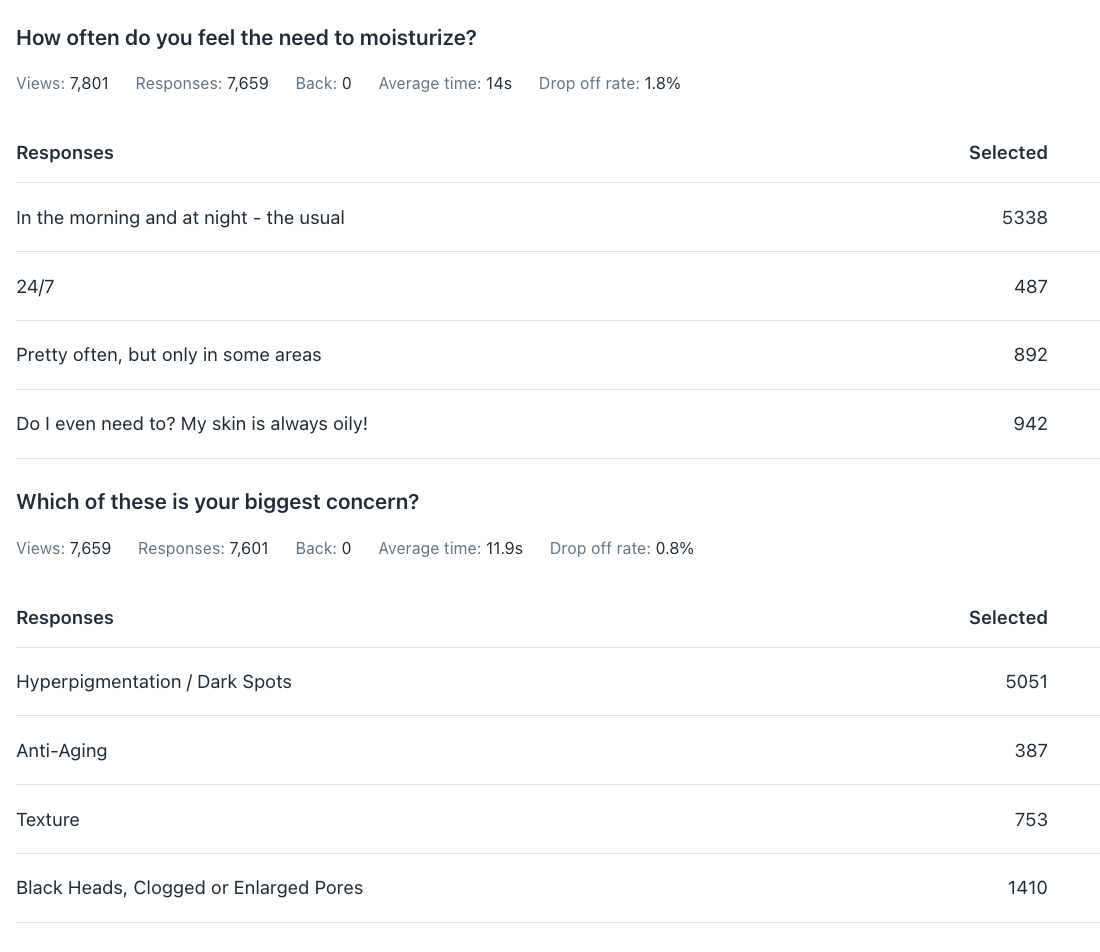Click the 'How often do you feel the need to moisturize?' heading
This screenshot has height=952, width=1100.
[x=246, y=38]
